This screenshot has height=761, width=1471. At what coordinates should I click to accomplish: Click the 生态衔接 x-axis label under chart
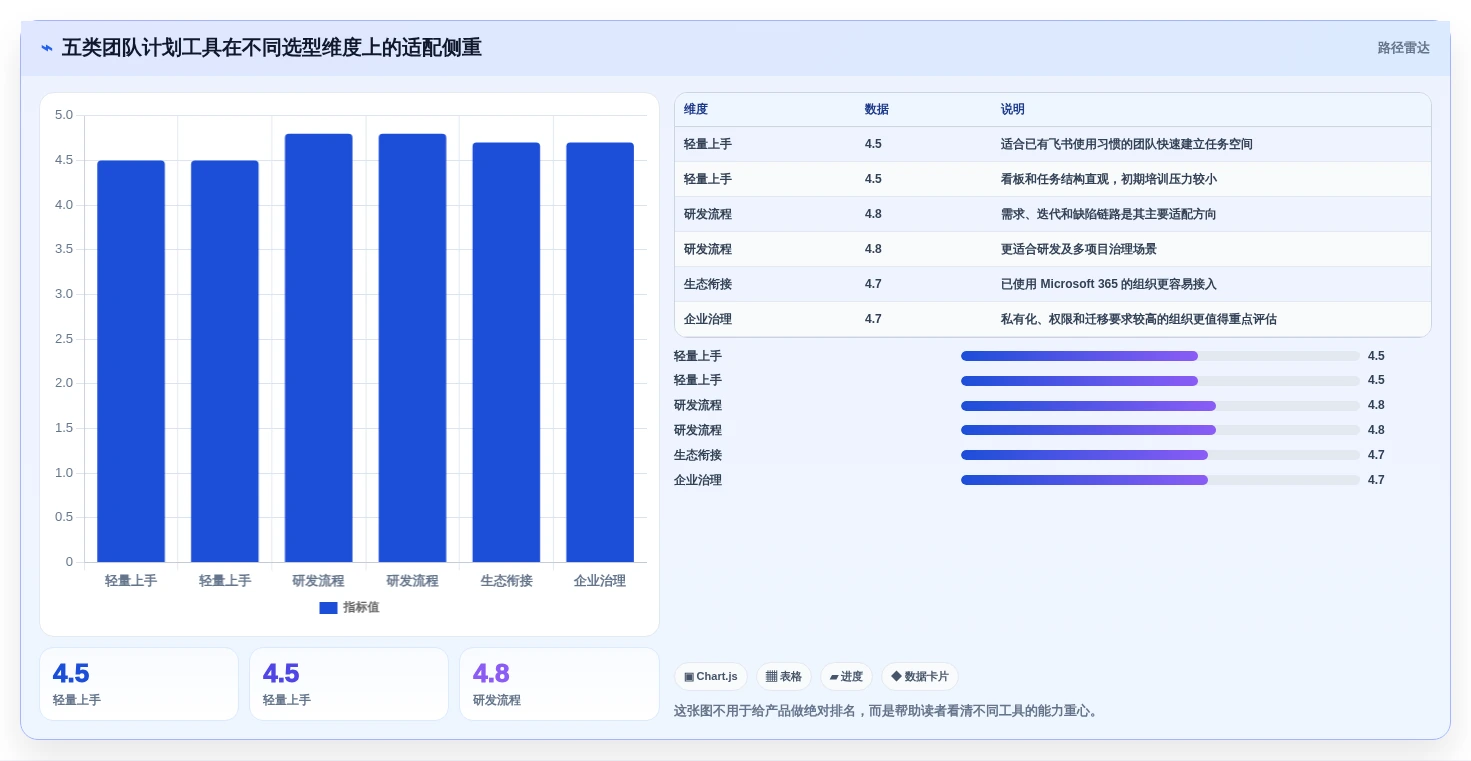(x=506, y=581)
